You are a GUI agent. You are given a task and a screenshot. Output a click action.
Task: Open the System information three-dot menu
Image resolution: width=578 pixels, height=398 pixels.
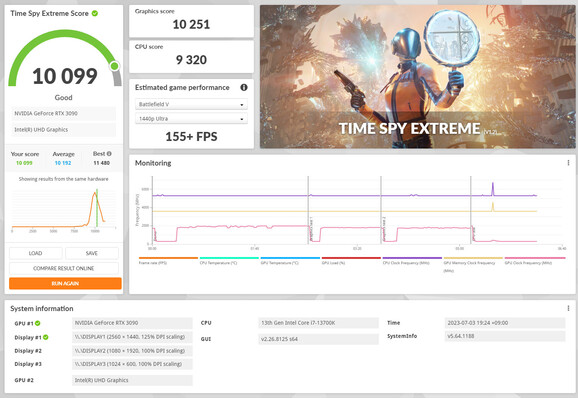(568, 308)
